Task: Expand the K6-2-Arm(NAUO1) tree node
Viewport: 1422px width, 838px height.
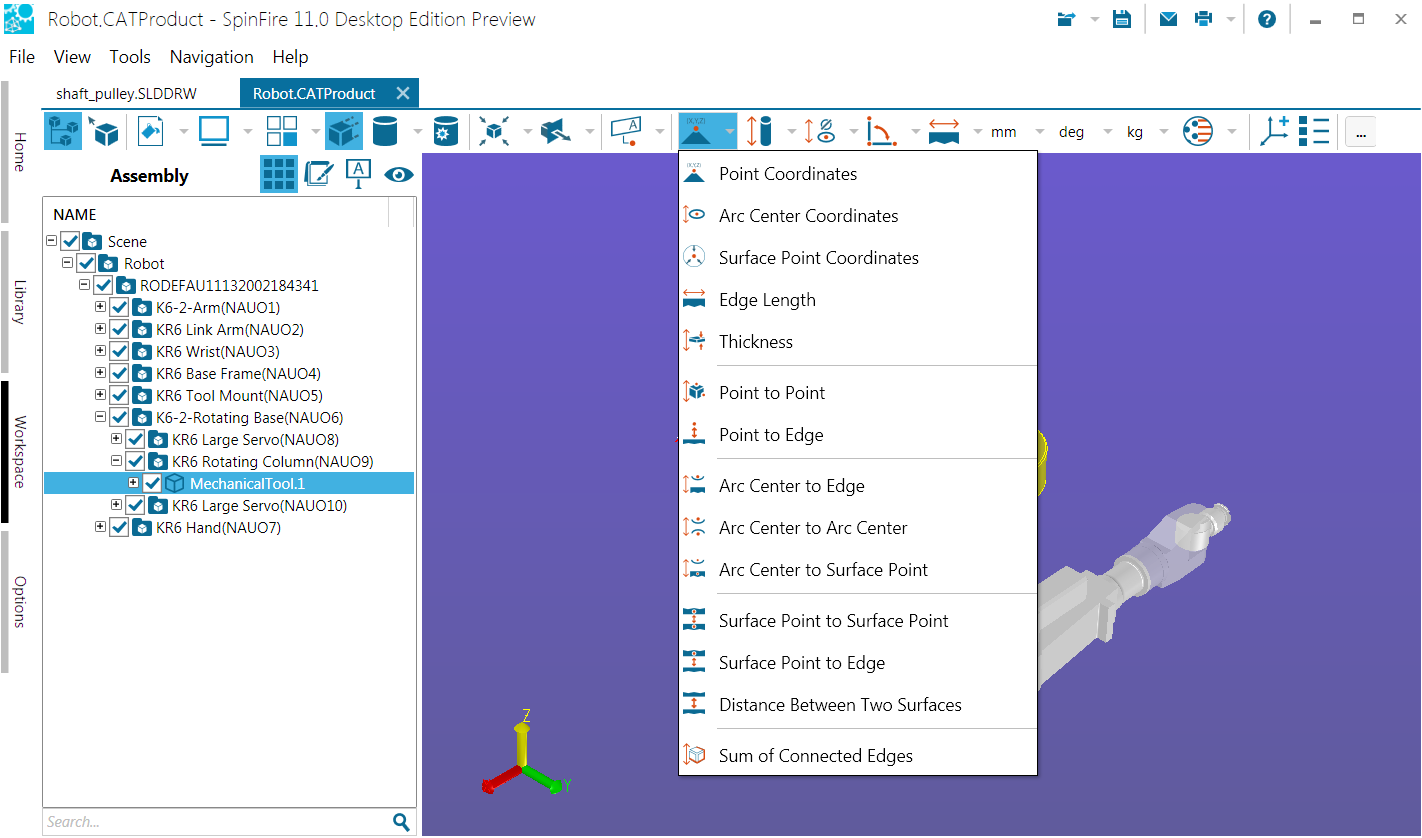Action: 100,307
